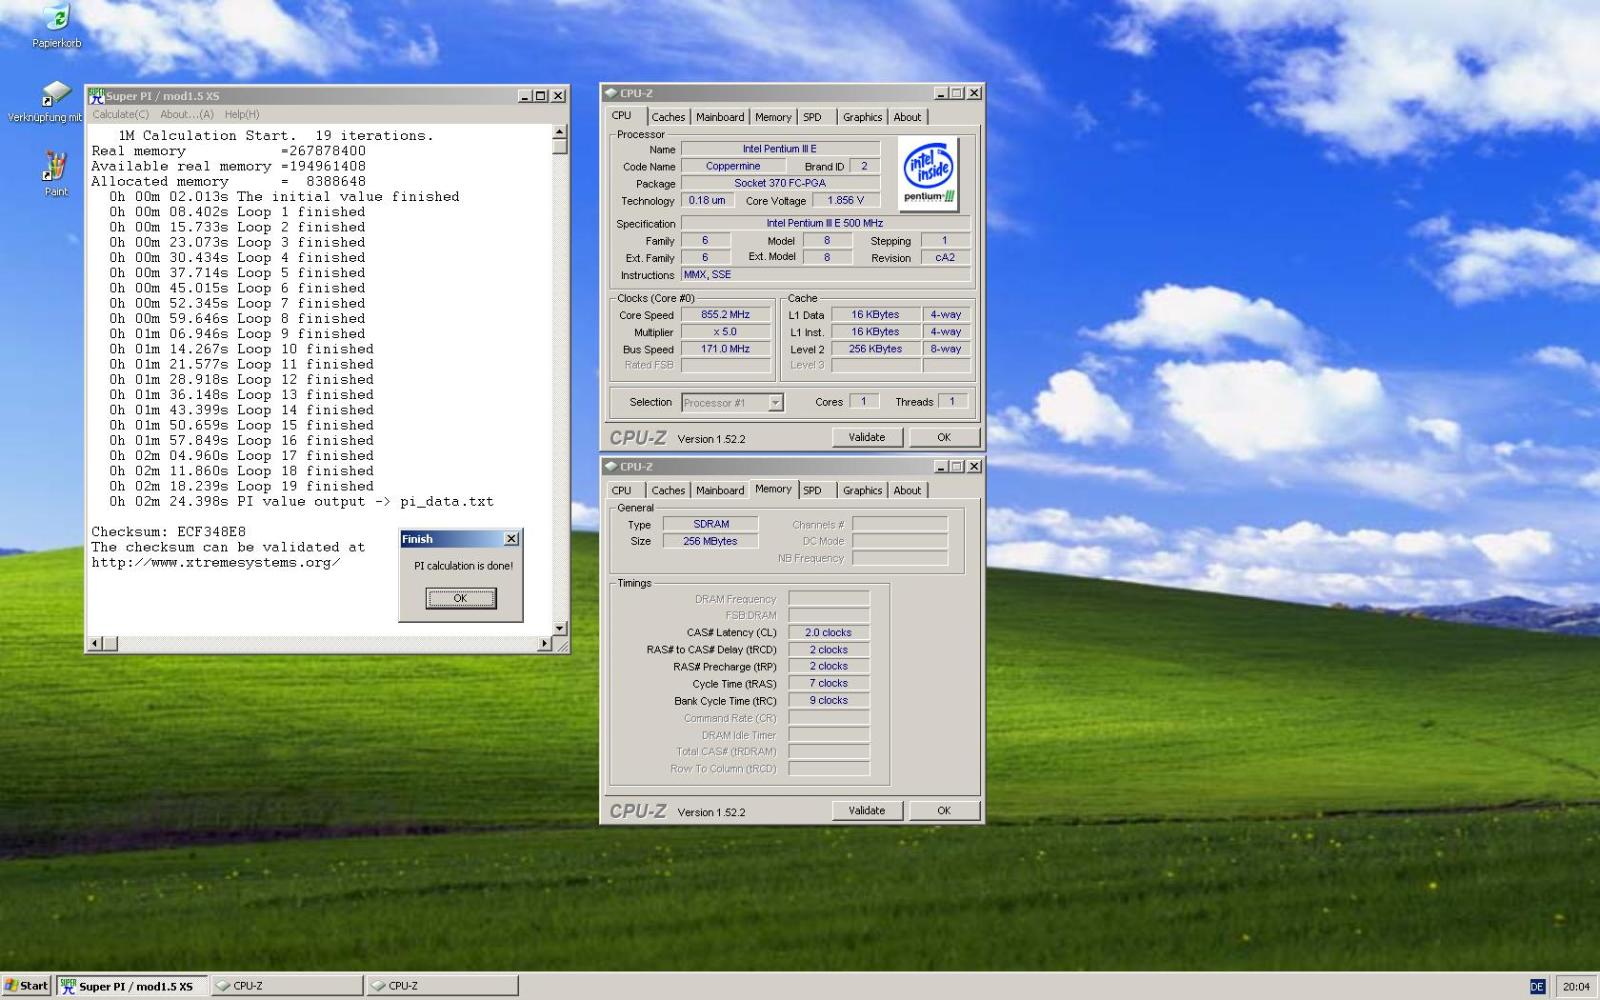Click the Core Speed 855.2 MHz value
Image resolution: width=1600 pixels, height=1000 pixels.
coord(725,315)
